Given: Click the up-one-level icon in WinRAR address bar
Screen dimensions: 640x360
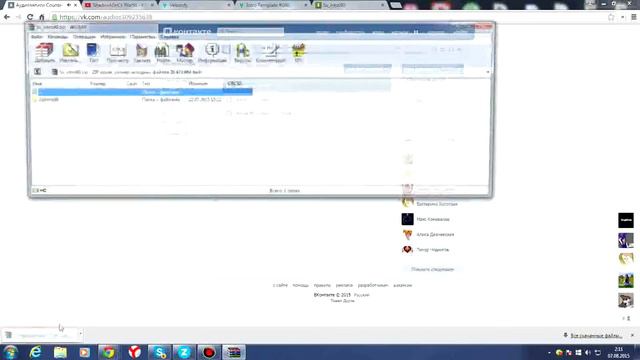Looking at the screenshot, I should (38, 72).
